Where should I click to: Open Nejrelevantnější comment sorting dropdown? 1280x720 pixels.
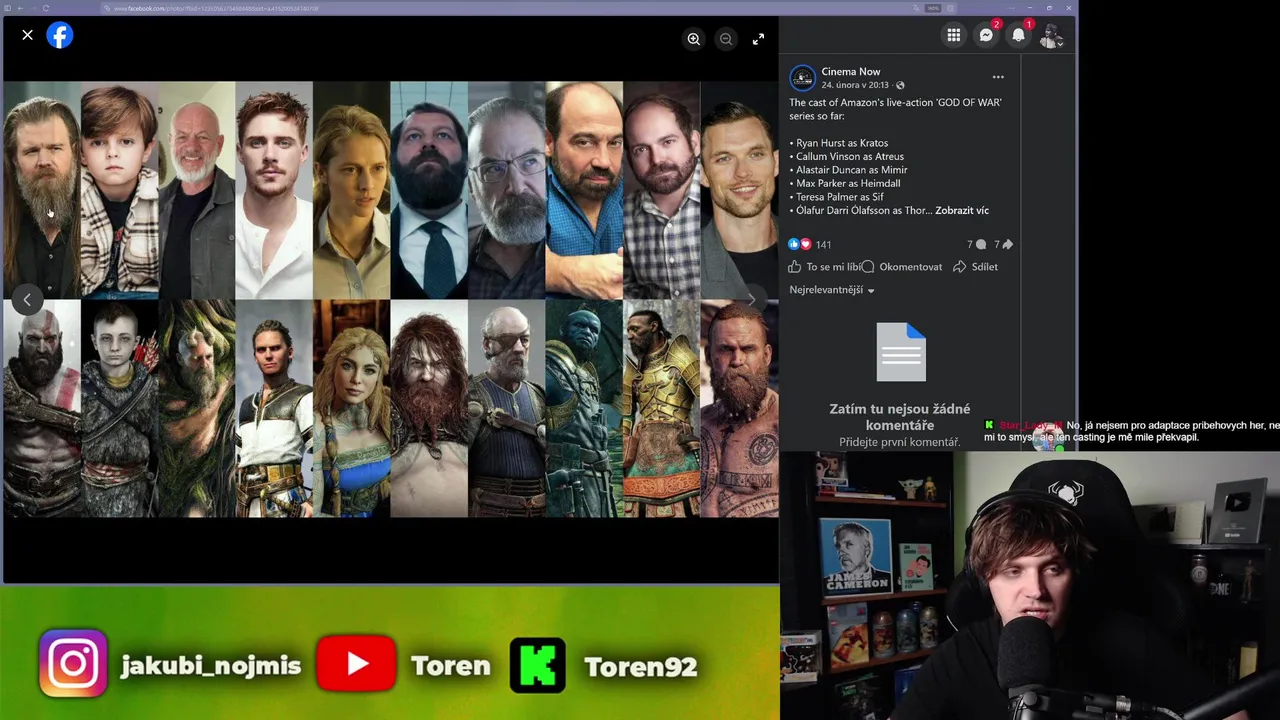(832, 290)
